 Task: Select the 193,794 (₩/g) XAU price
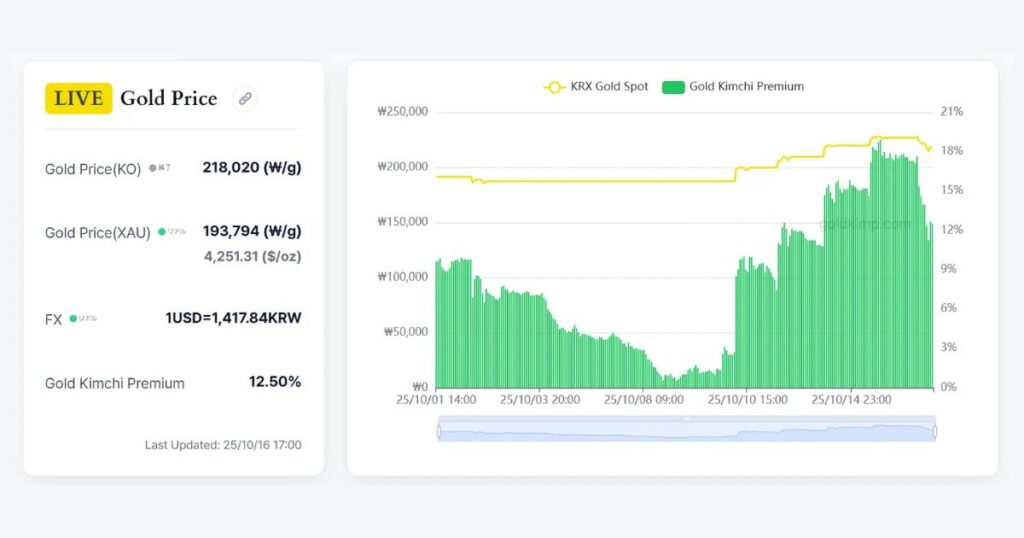[251, 231]
